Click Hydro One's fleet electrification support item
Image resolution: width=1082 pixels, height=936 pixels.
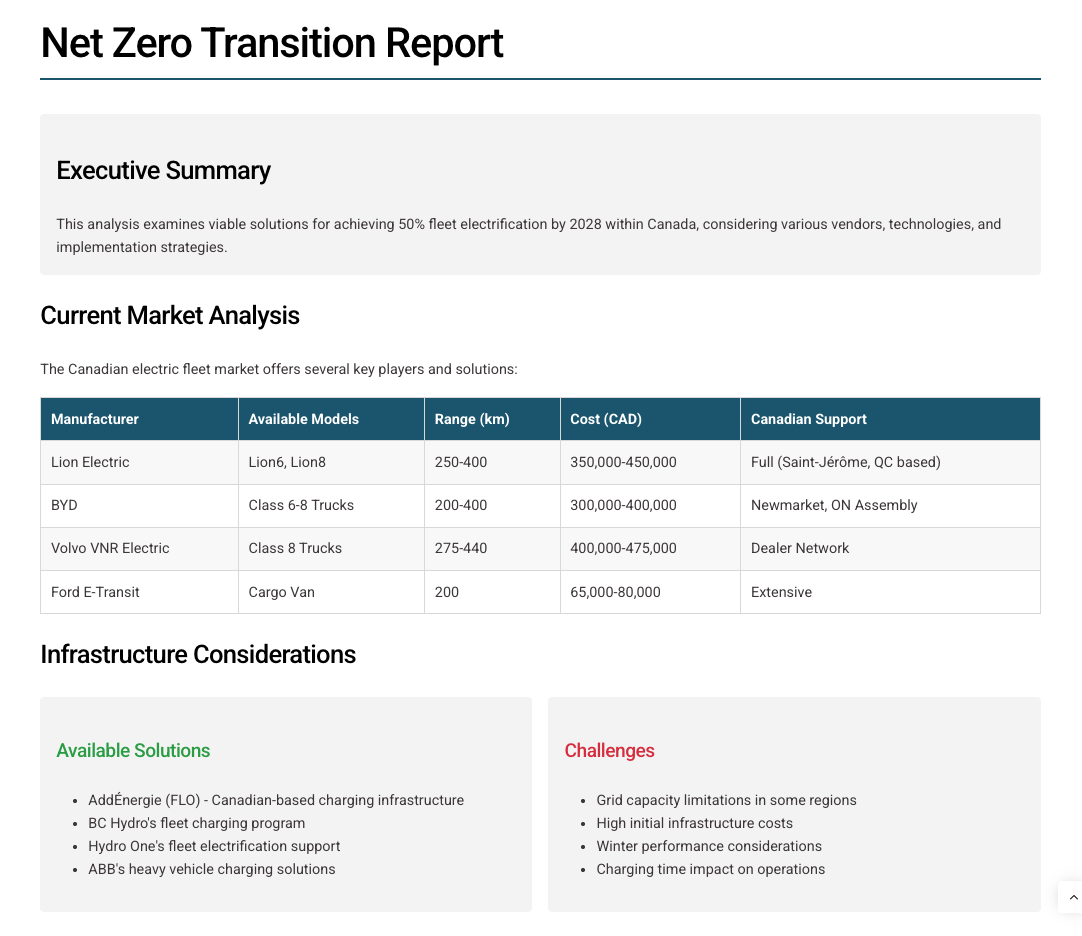[214, 846]
